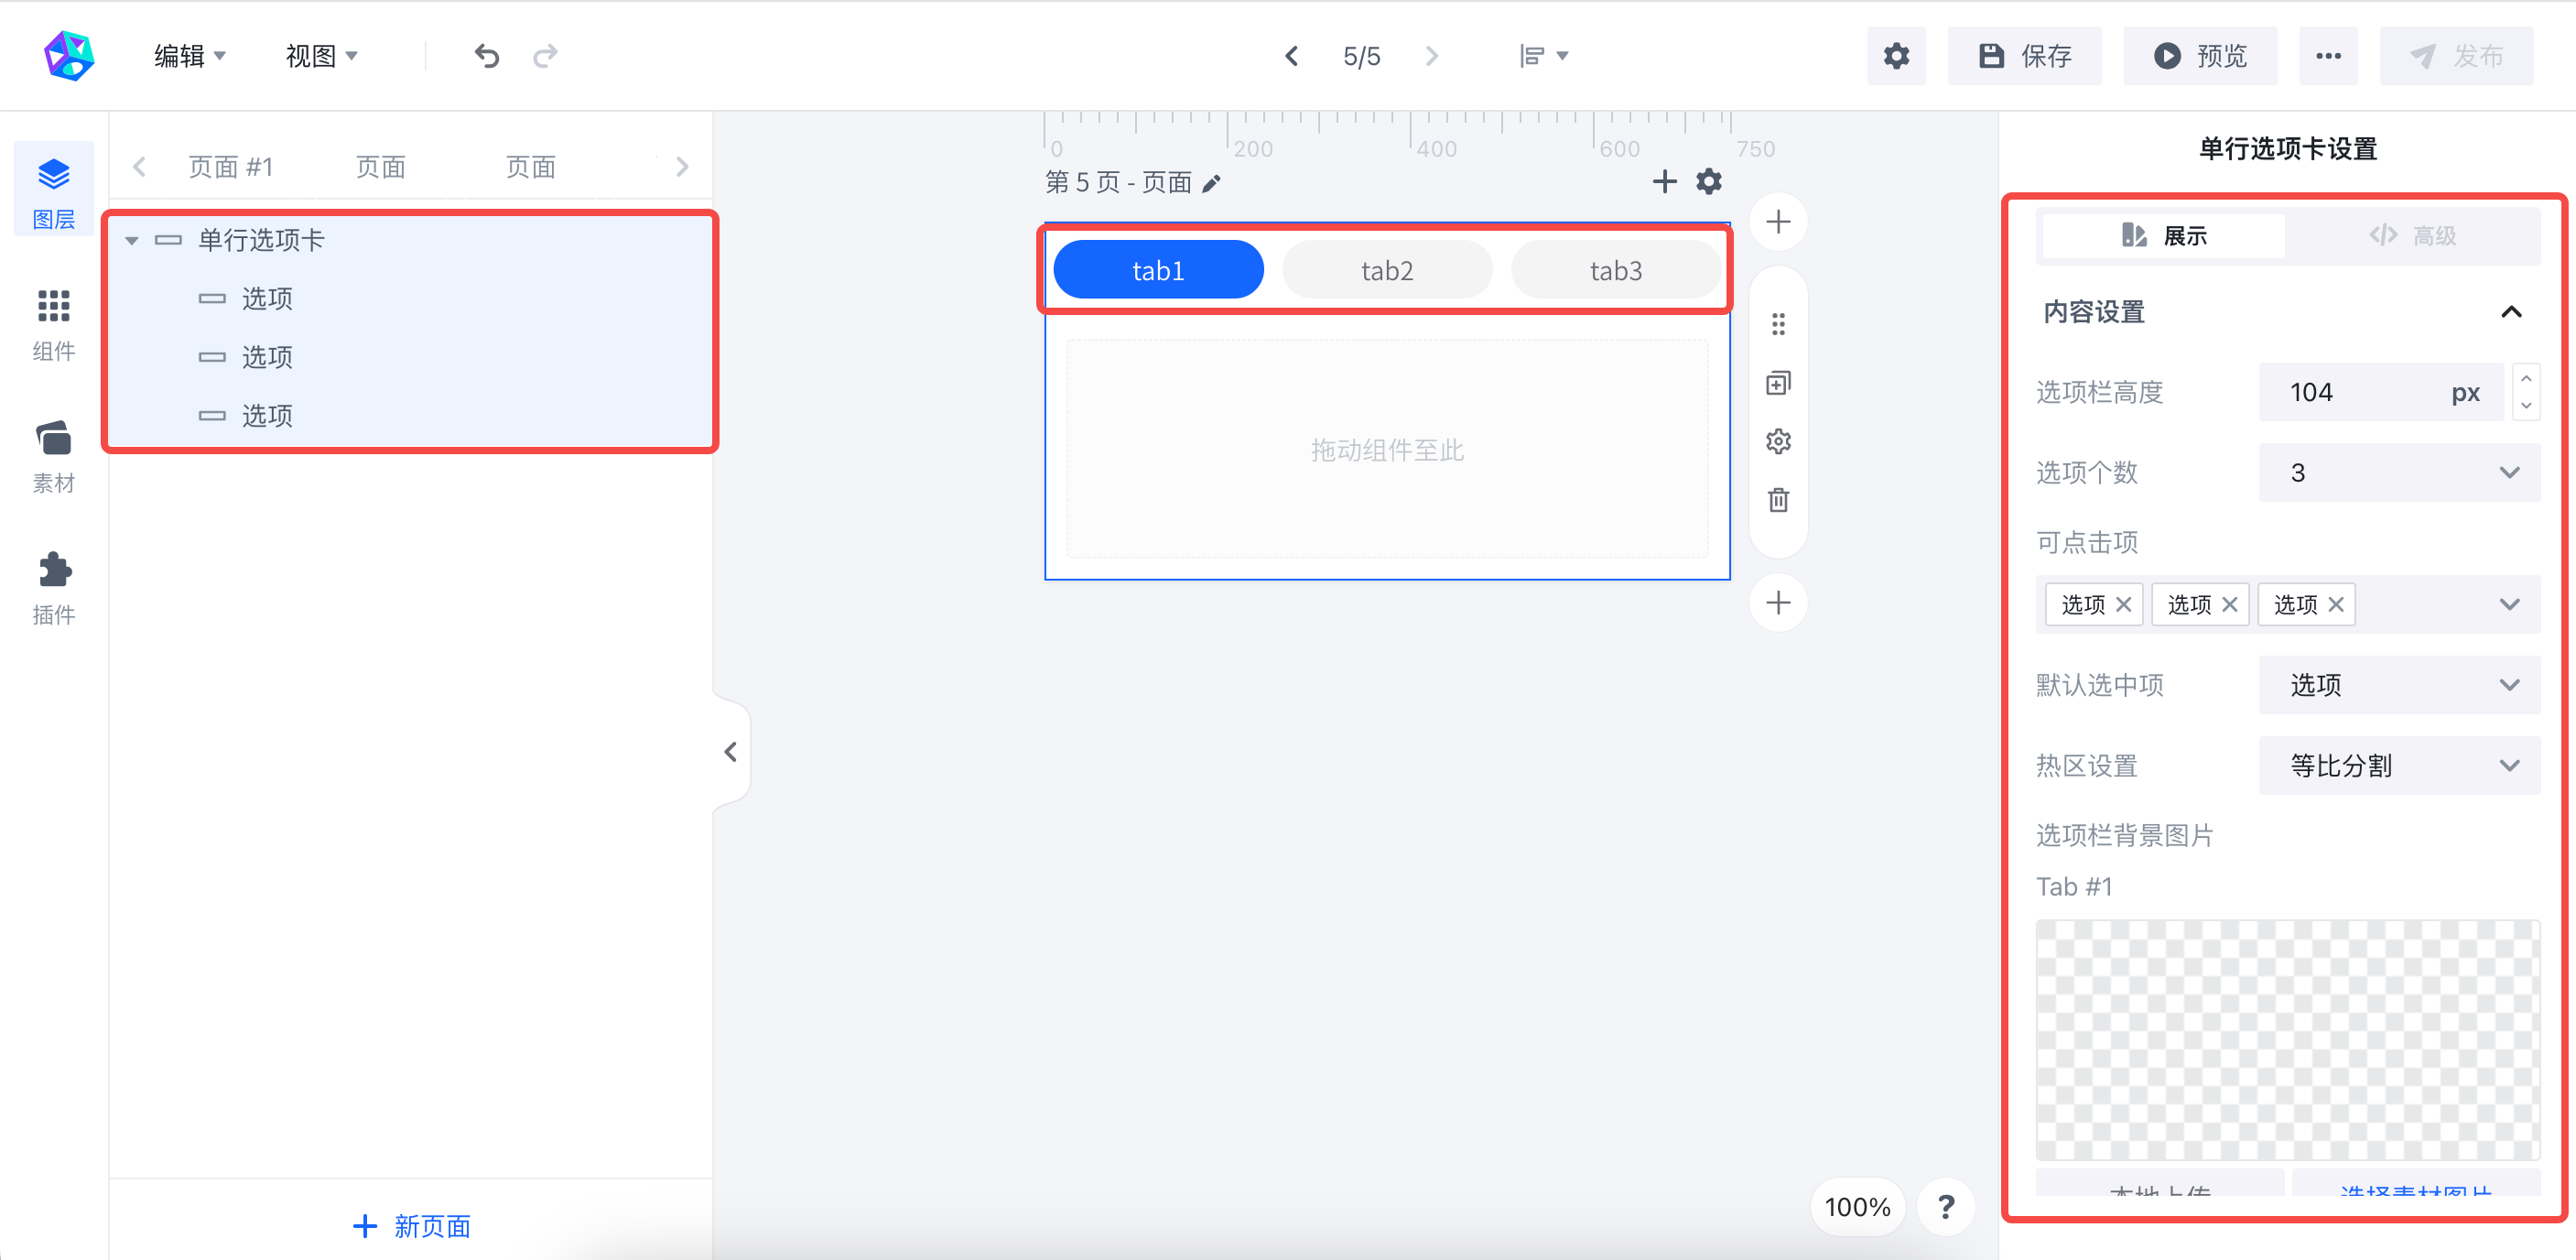Select tab3 in the canvas
Image resolution: width=2576 pixels, height=1260 pixels.
pos(1616,270)
